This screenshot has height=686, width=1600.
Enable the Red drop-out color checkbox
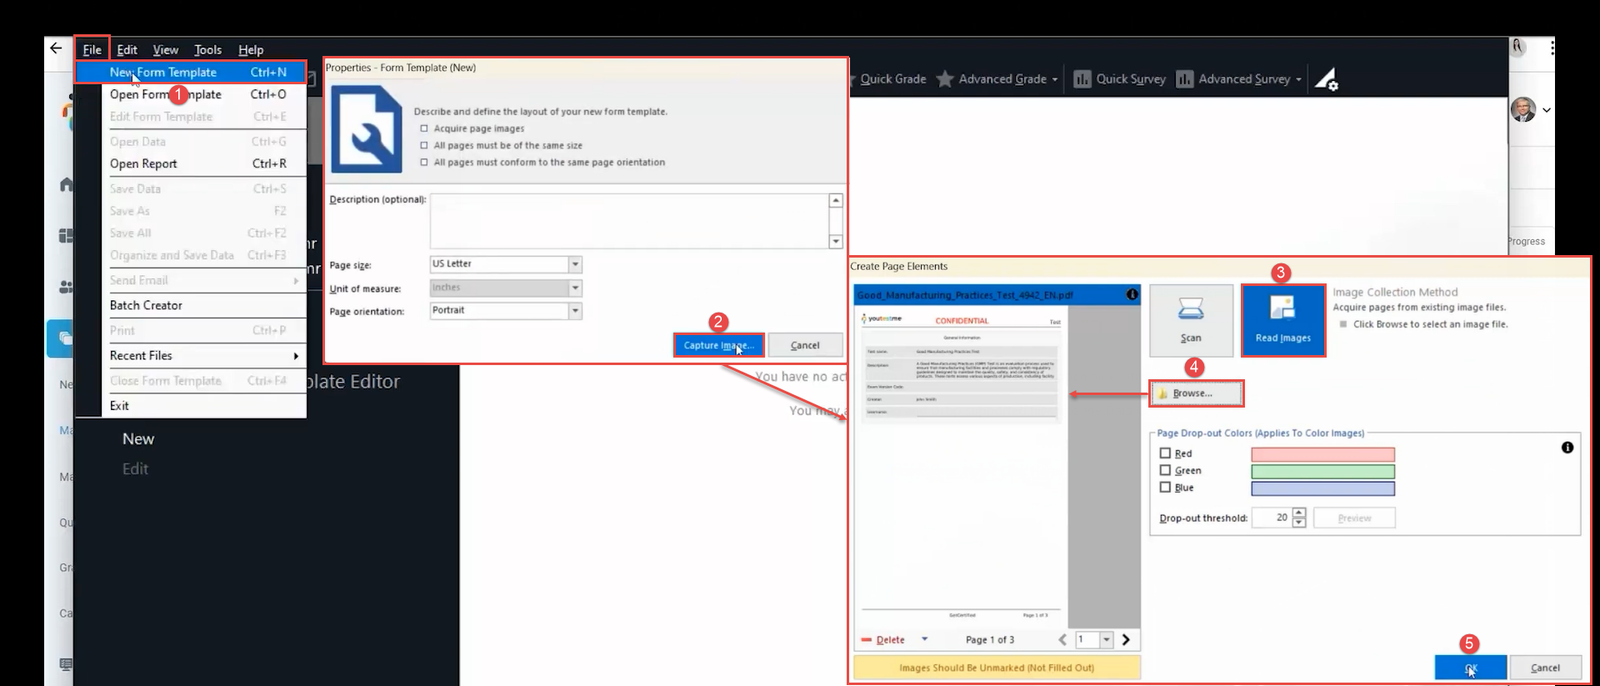[1165, 454]
